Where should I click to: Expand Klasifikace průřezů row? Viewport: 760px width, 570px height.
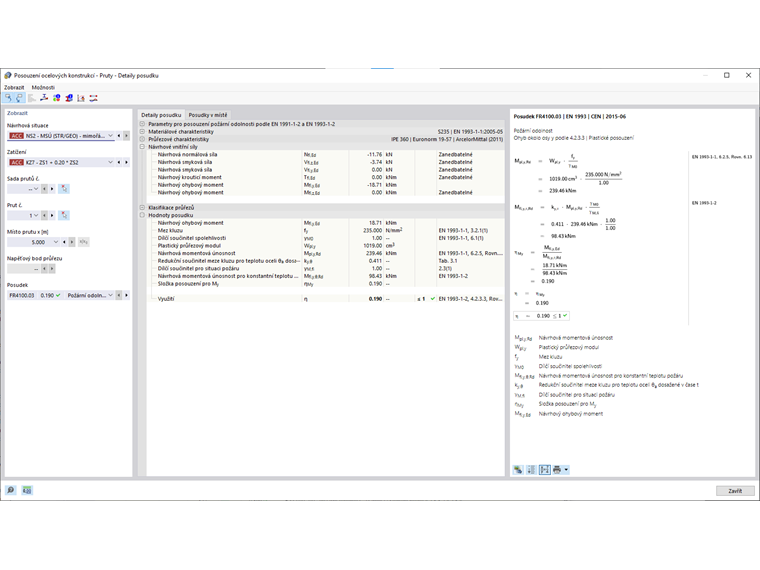tap(142, 207)
